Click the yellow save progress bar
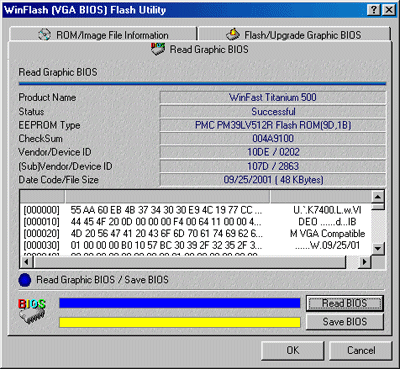The image size is (400, 369). pyautogui.click(x=180, y=322)
